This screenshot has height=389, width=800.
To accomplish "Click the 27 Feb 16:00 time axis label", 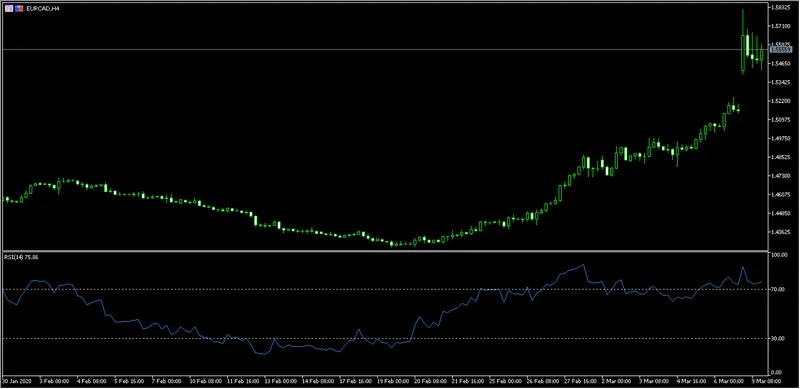I will (x=580, y=381).
